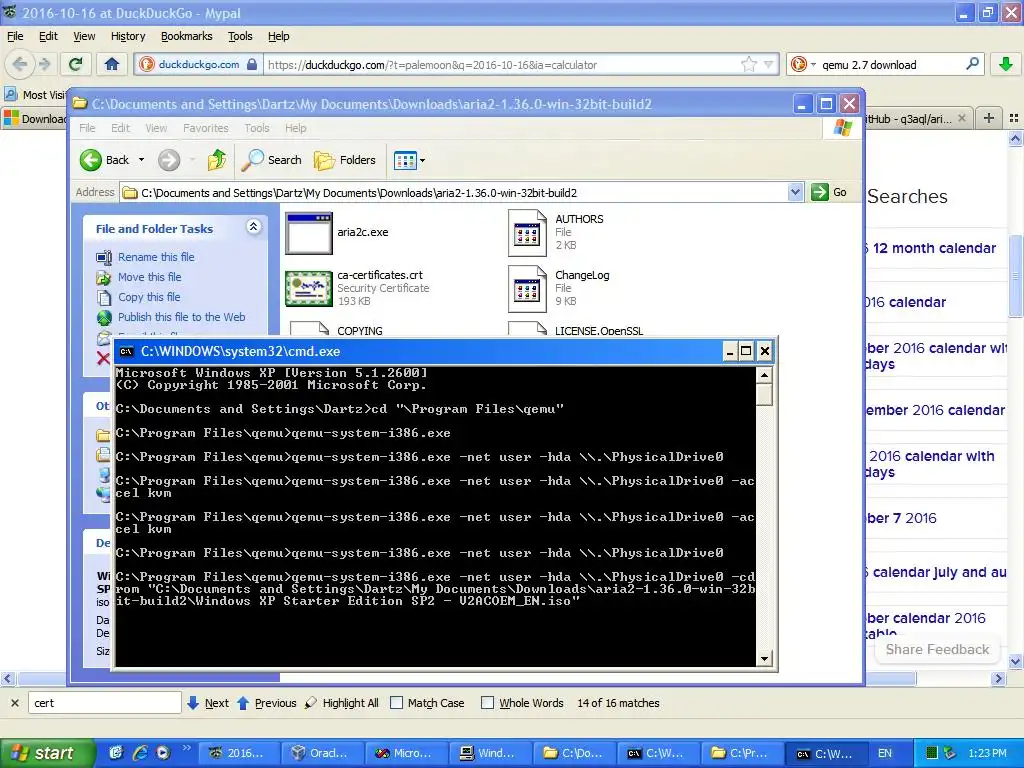This screenshot has width=1024, height=768.
Task: Click Move this file task
Action: click(150, 277)
